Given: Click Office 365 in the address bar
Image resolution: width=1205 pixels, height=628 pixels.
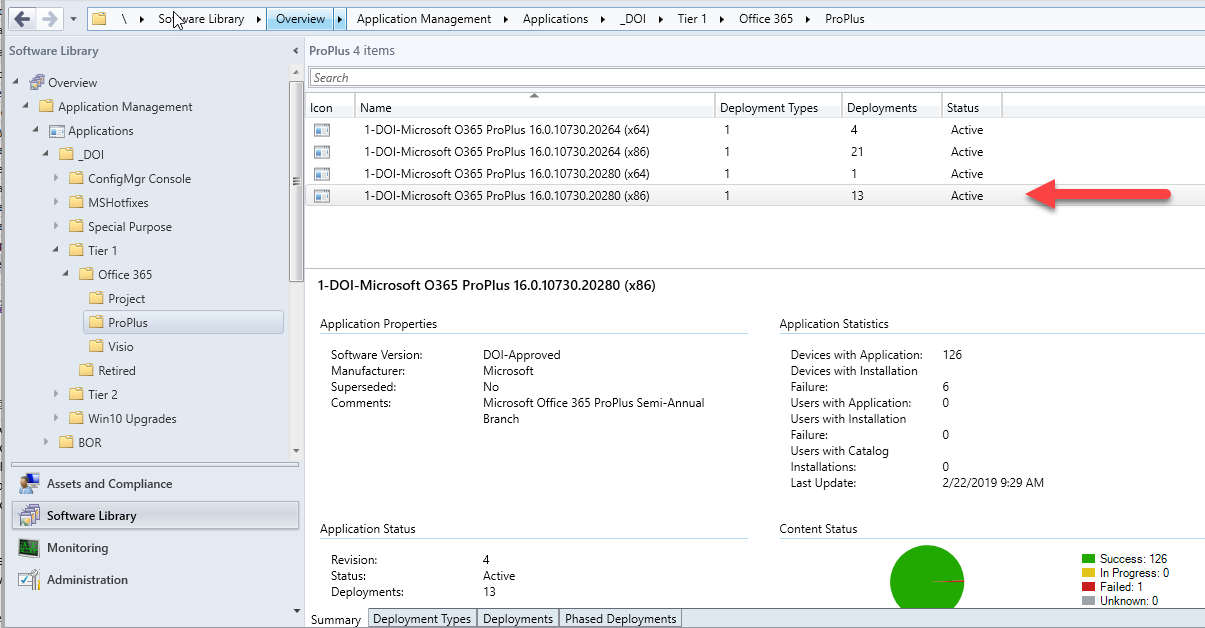Looking at the screenshot, I should click(x=768, y=19).
